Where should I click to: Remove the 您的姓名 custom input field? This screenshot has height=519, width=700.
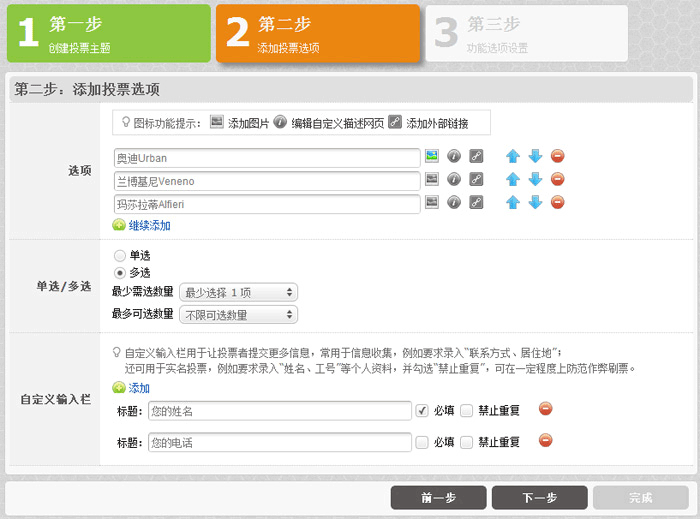(x=546, y=409)
